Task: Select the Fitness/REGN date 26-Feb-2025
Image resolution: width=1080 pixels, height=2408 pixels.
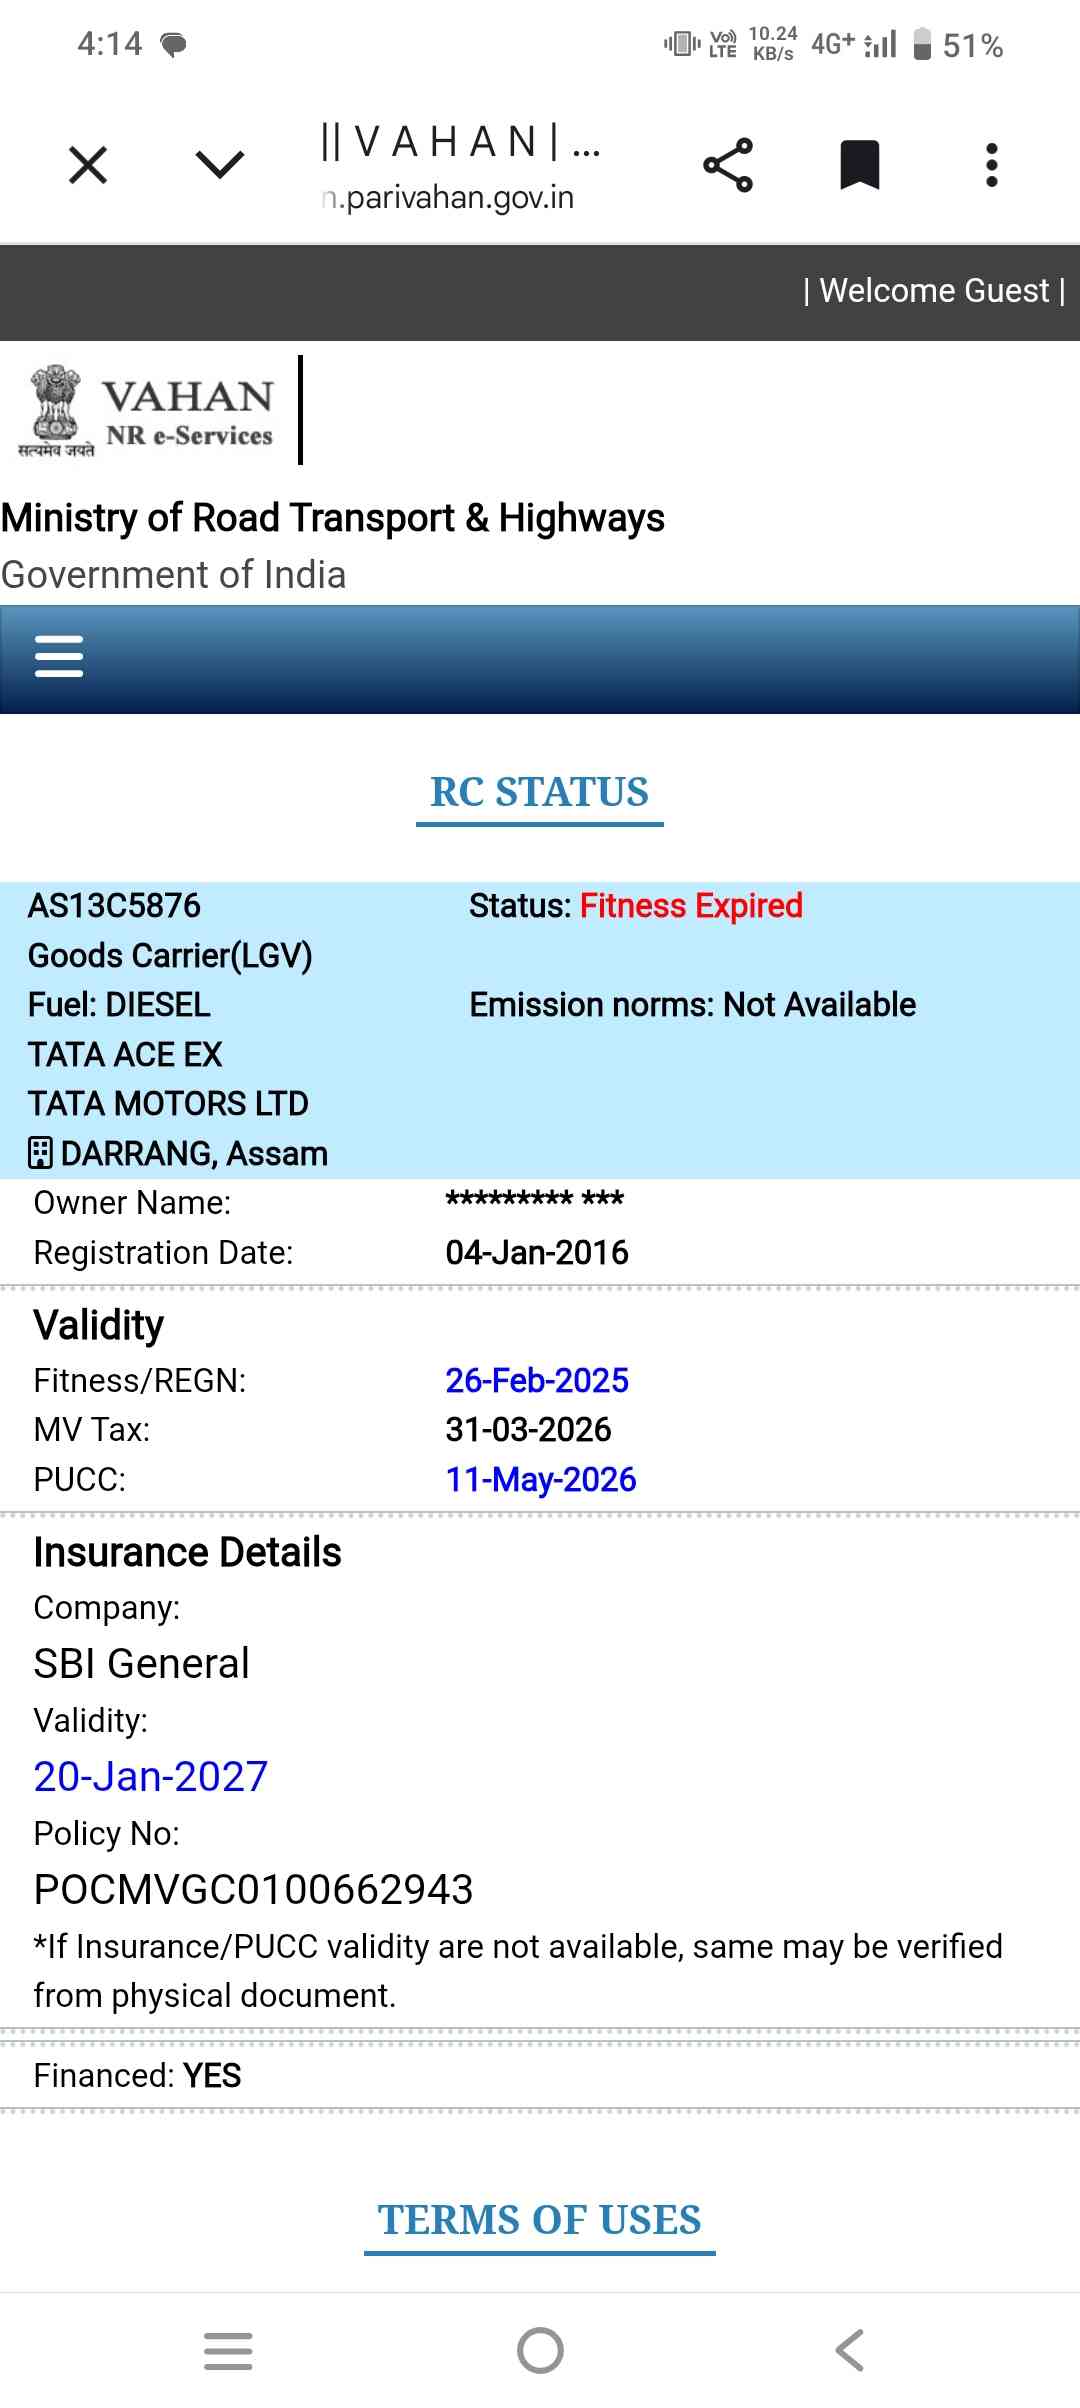Action: click(x=537, y=1380)
